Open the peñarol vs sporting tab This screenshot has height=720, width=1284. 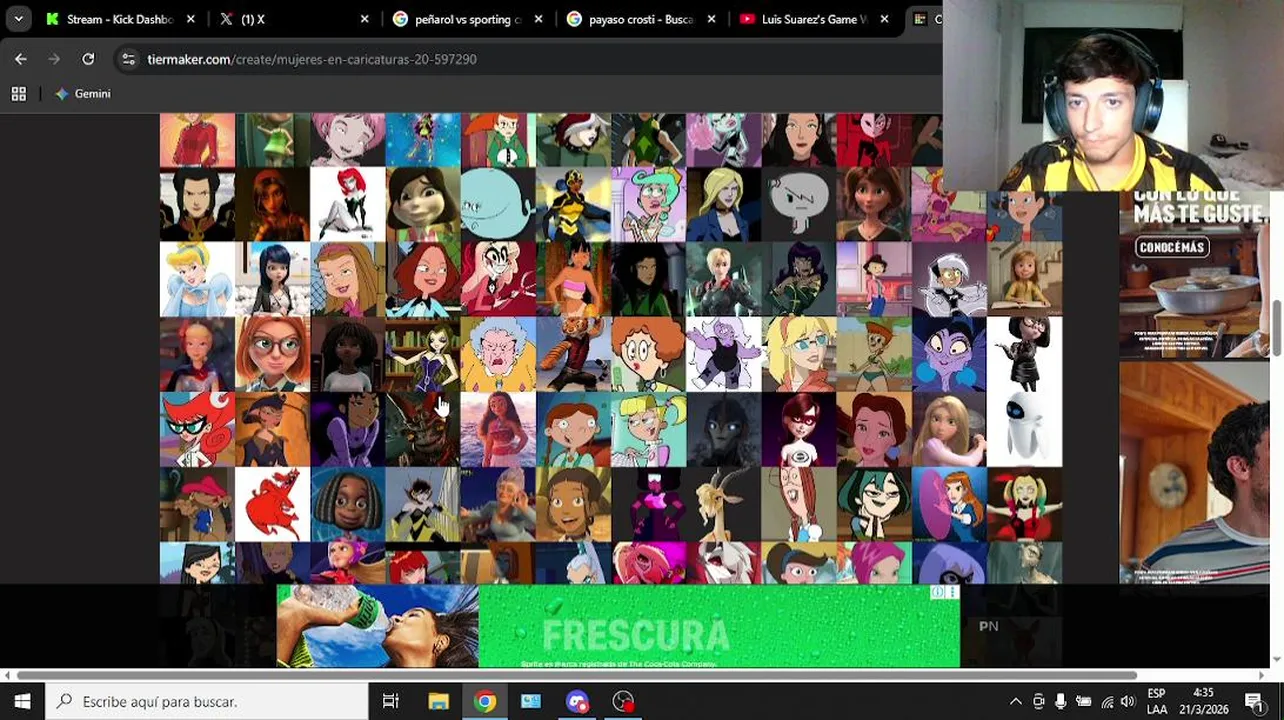pyautogui.click(x=467, y=19)
